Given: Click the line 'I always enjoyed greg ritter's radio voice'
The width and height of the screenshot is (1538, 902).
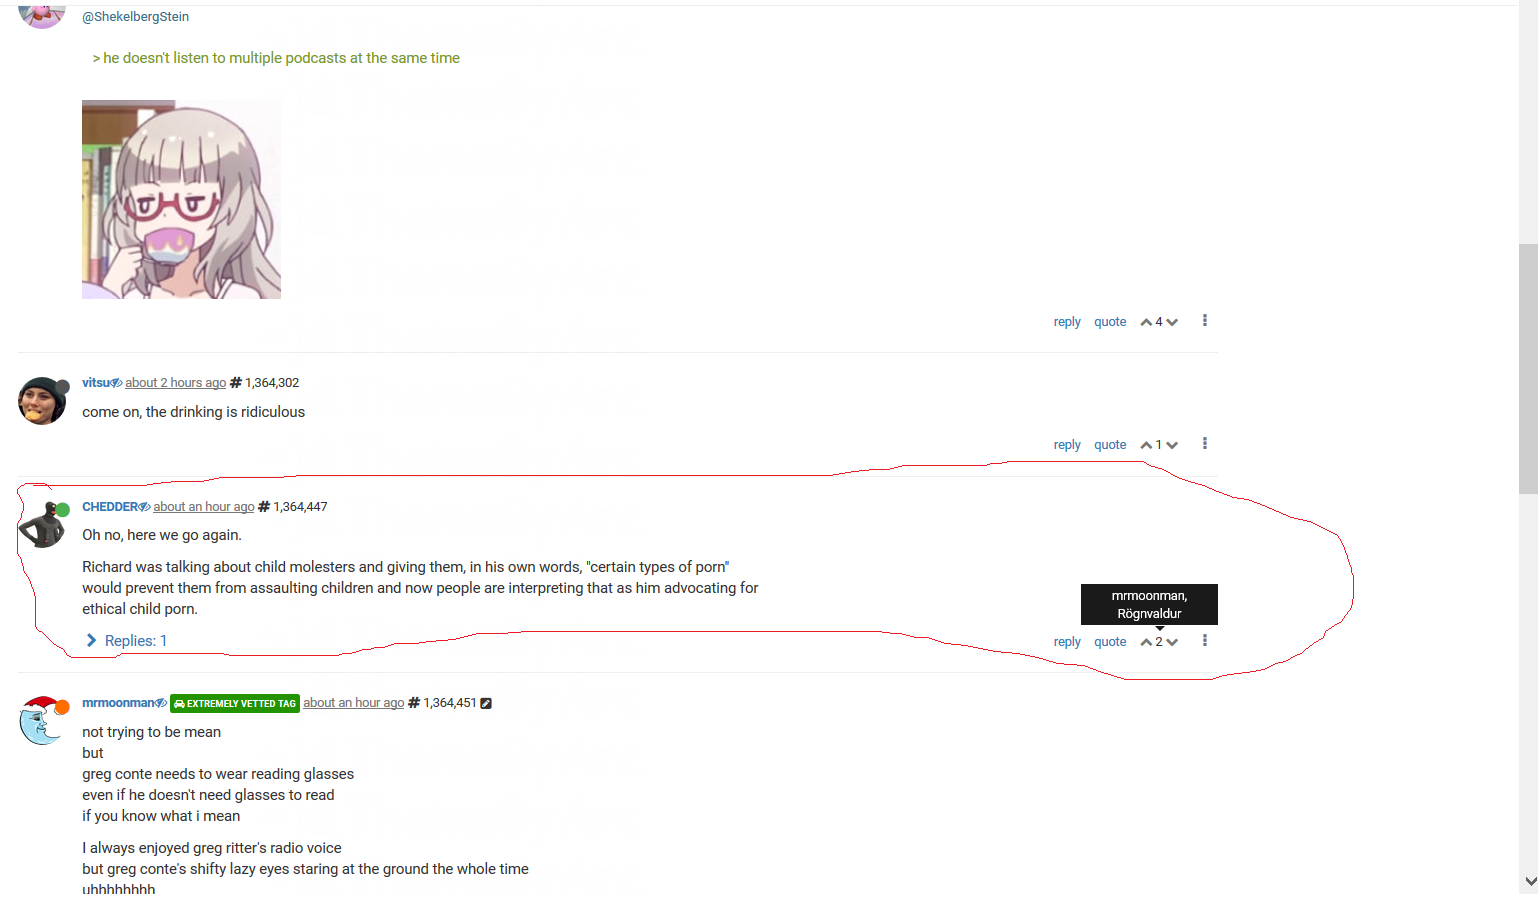Looking at the screenshot, I should tap(212, 848).
